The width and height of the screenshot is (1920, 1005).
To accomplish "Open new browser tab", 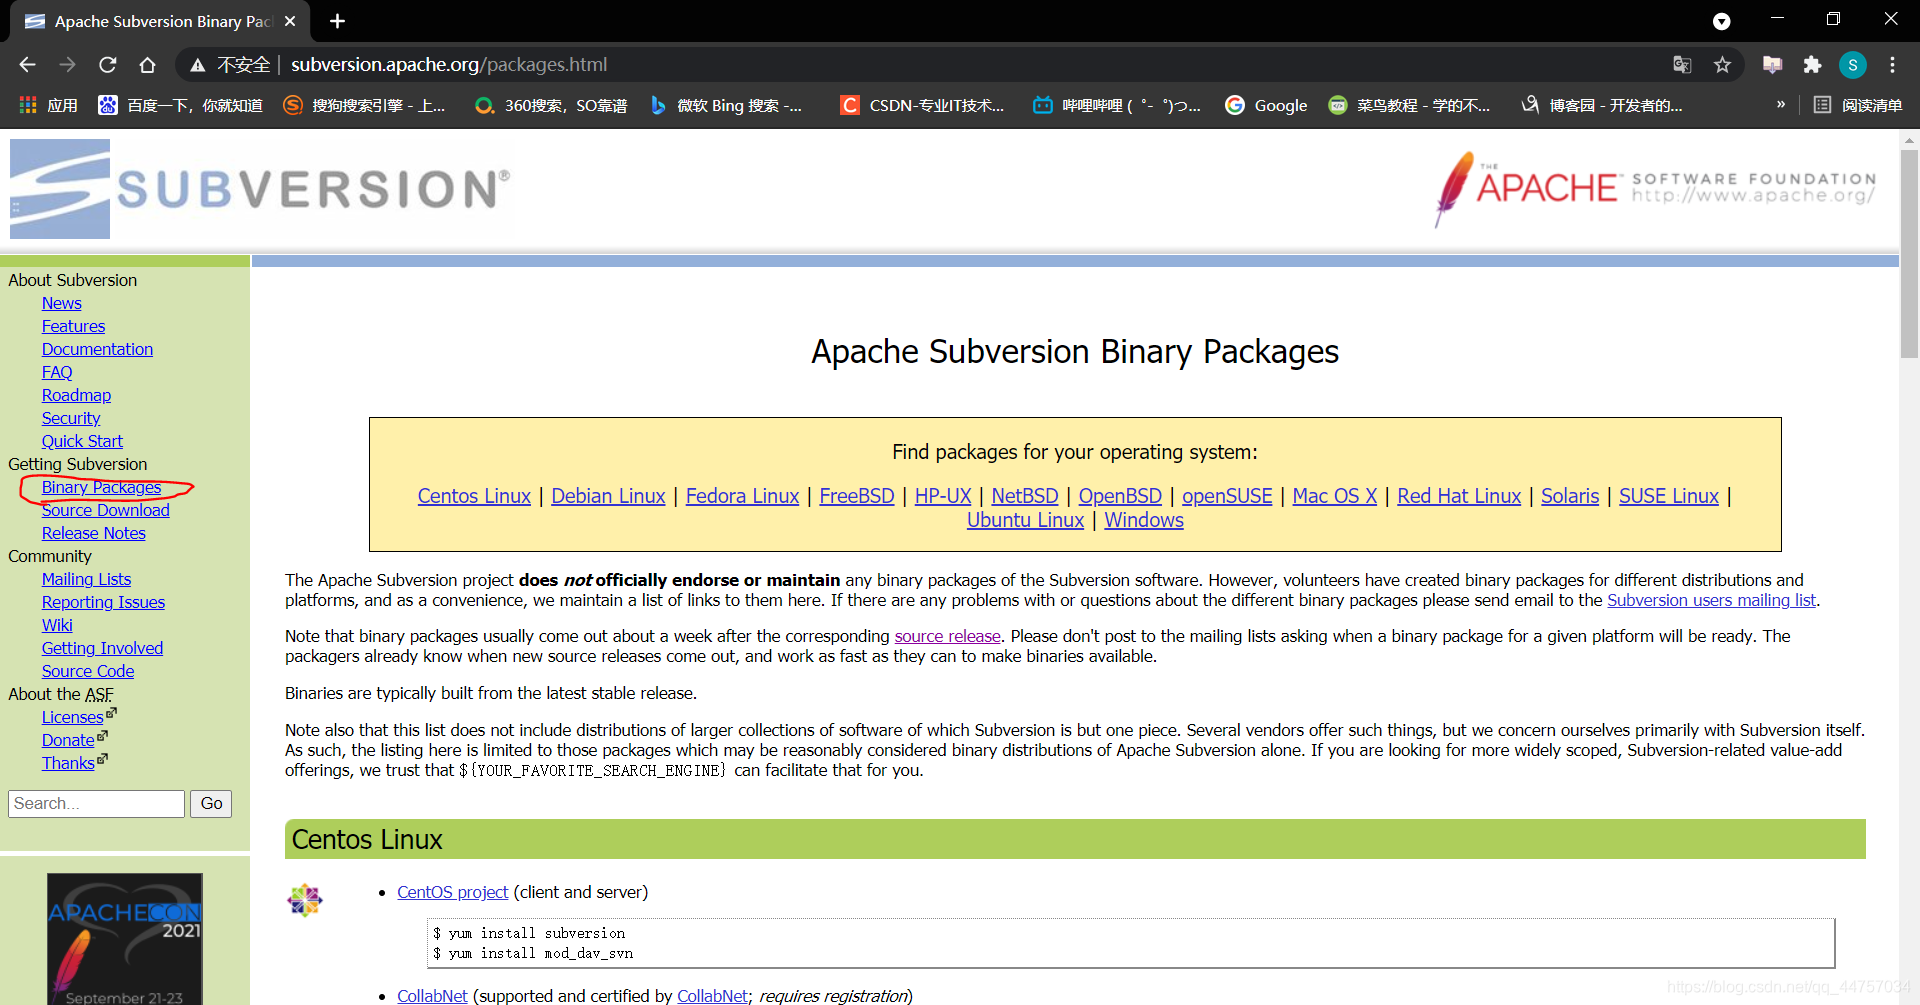I will click(x=338, y=21).
